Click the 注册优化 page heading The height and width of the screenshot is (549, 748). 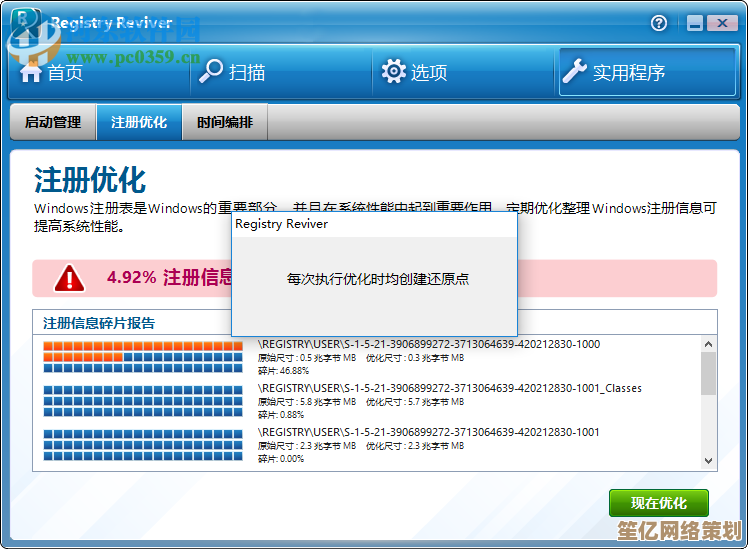tap(90, 180)
